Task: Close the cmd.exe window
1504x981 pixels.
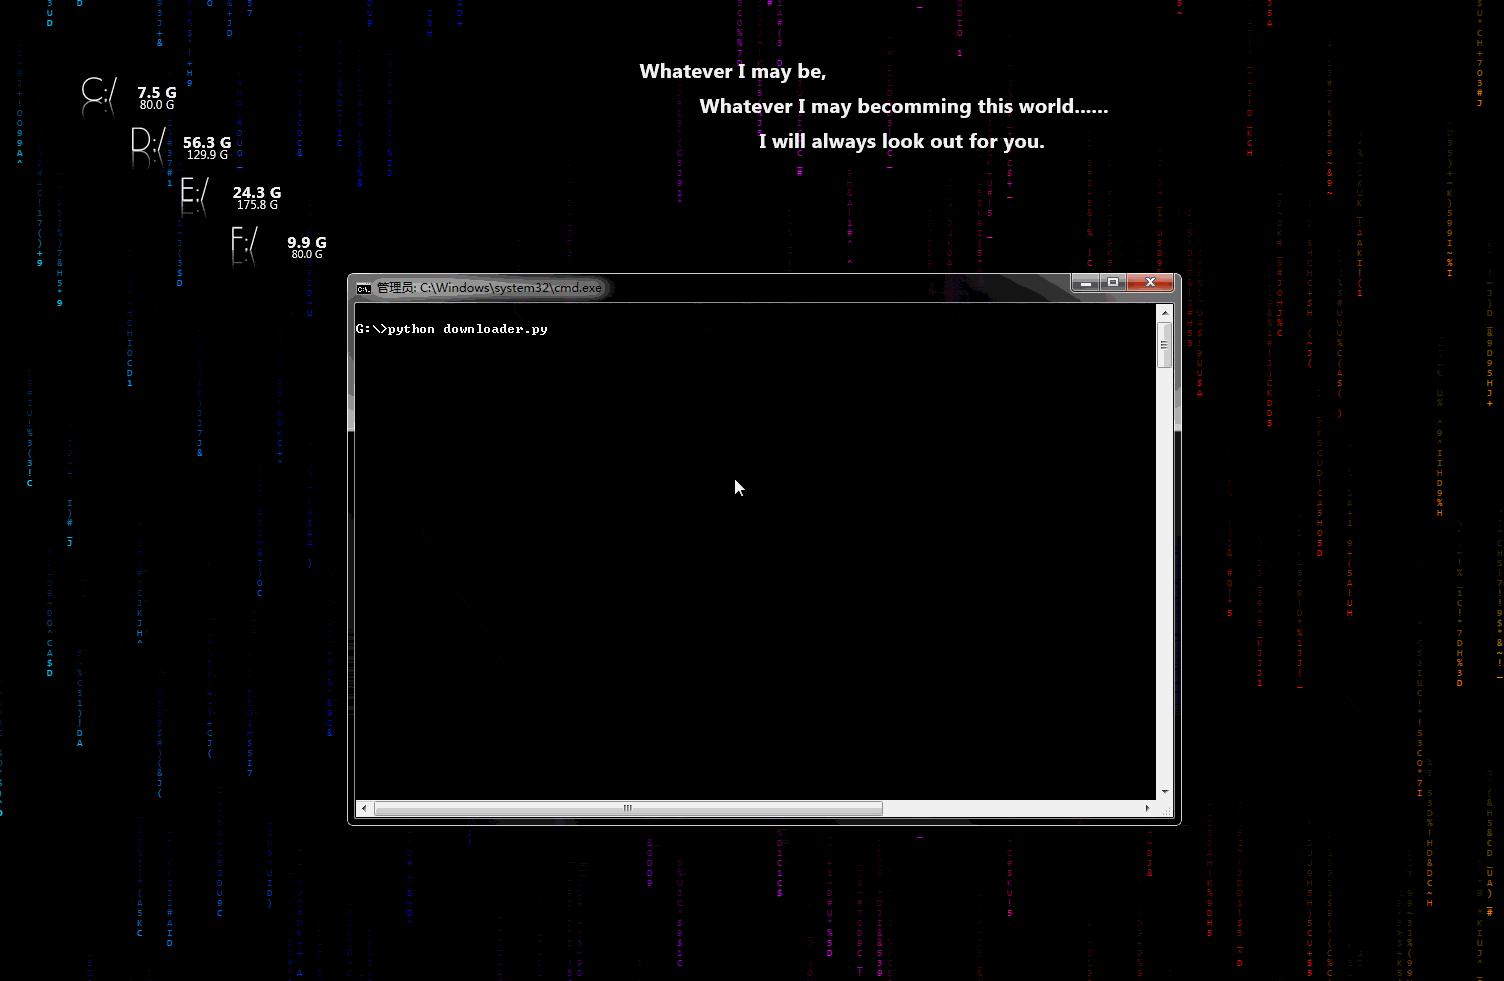Action: pos(1150,283)
